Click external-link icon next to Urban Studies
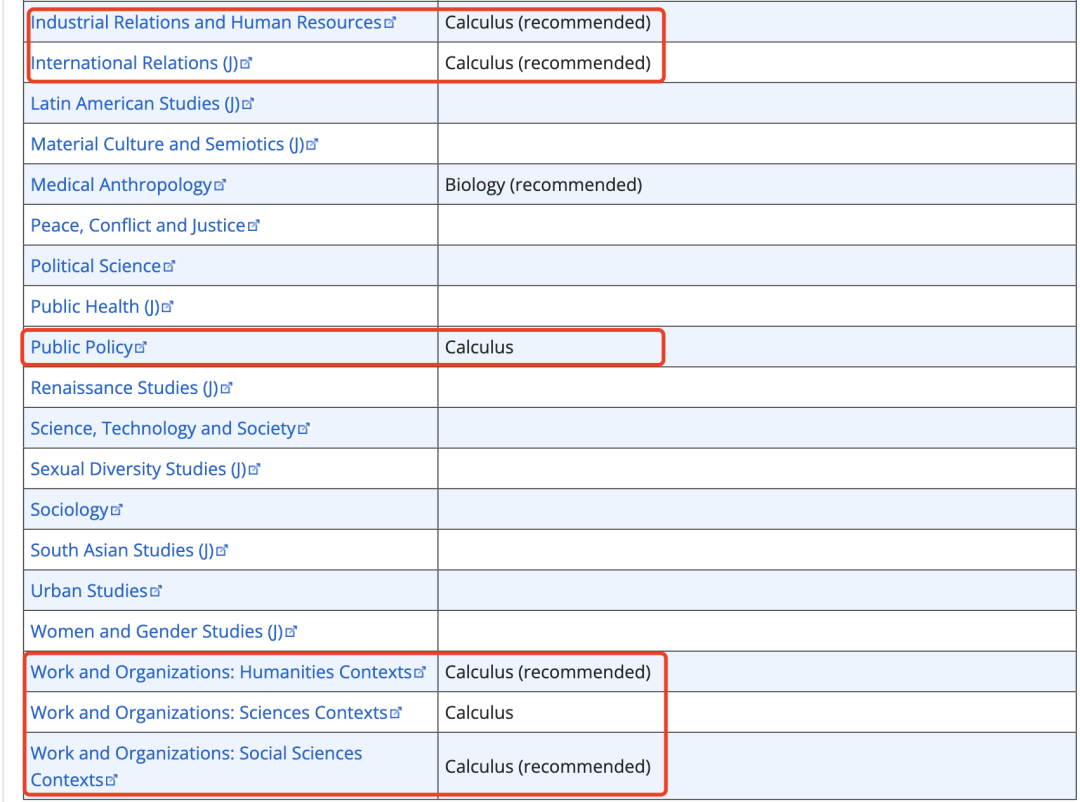Screen dimensions: 1080x802 [155, 592]
